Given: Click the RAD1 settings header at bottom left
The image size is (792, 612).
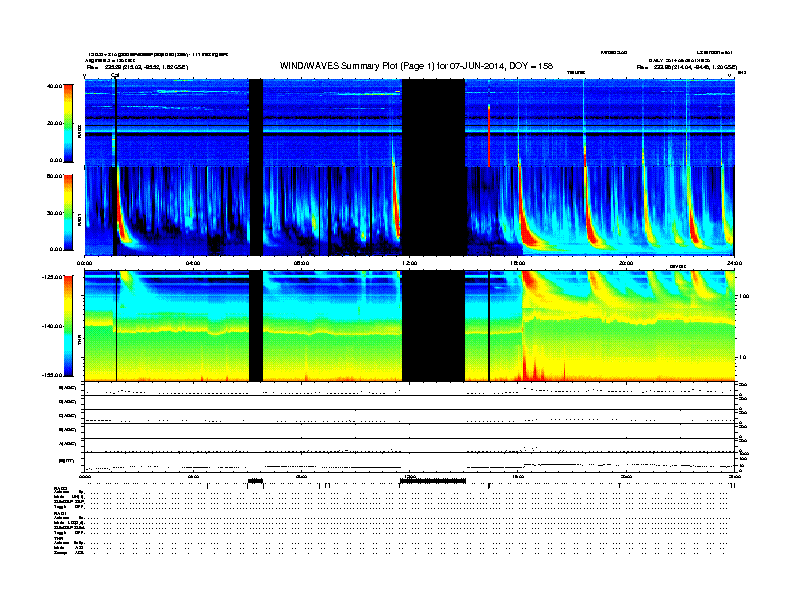Looking at the screenshot, I should click(x=61, y=513).
